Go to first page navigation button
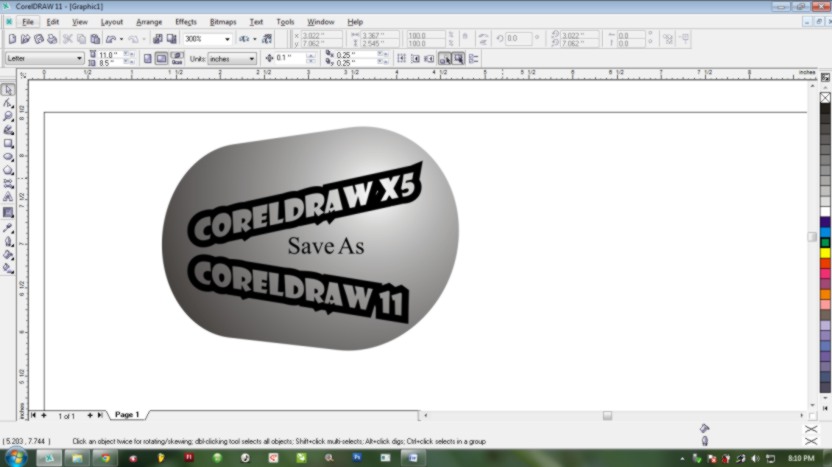Viewport: 832px width, 467px height. pos(33,416)
